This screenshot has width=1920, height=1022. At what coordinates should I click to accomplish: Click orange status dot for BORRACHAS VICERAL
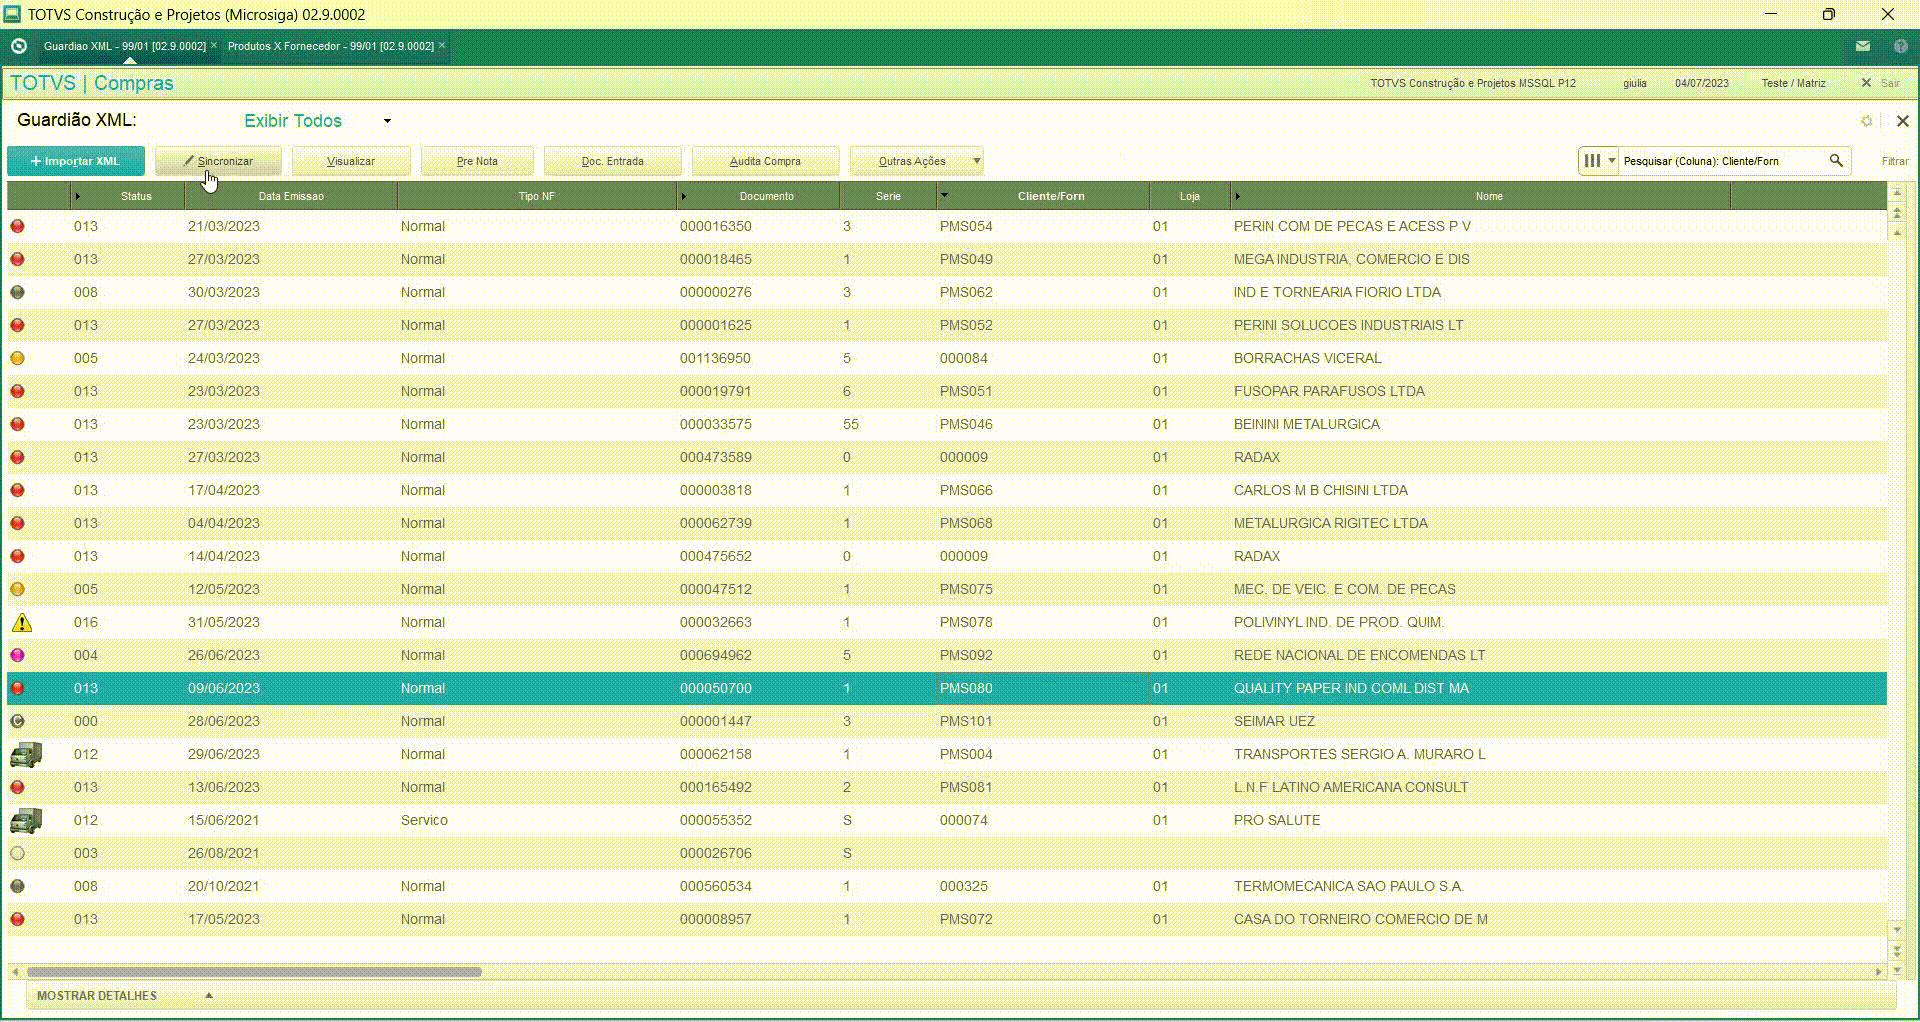17,358
